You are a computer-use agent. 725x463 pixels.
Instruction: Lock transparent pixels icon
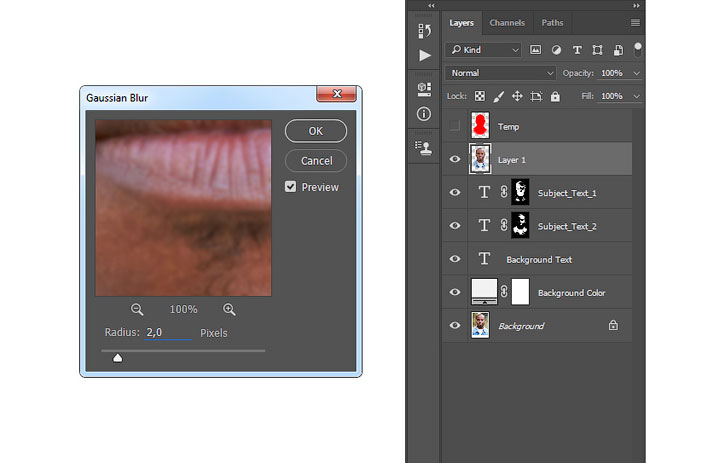coord(480,96)
